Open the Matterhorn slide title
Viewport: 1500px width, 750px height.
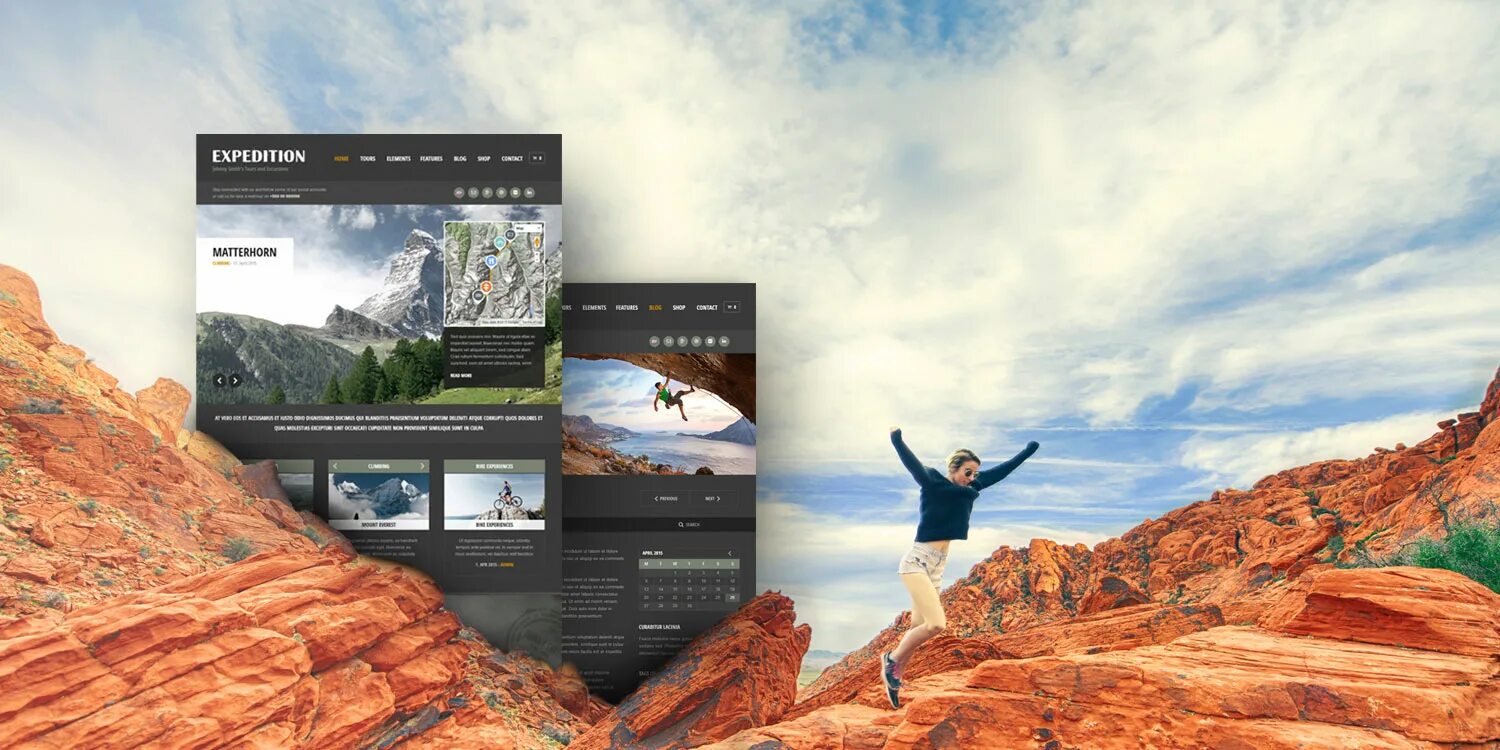245,252
